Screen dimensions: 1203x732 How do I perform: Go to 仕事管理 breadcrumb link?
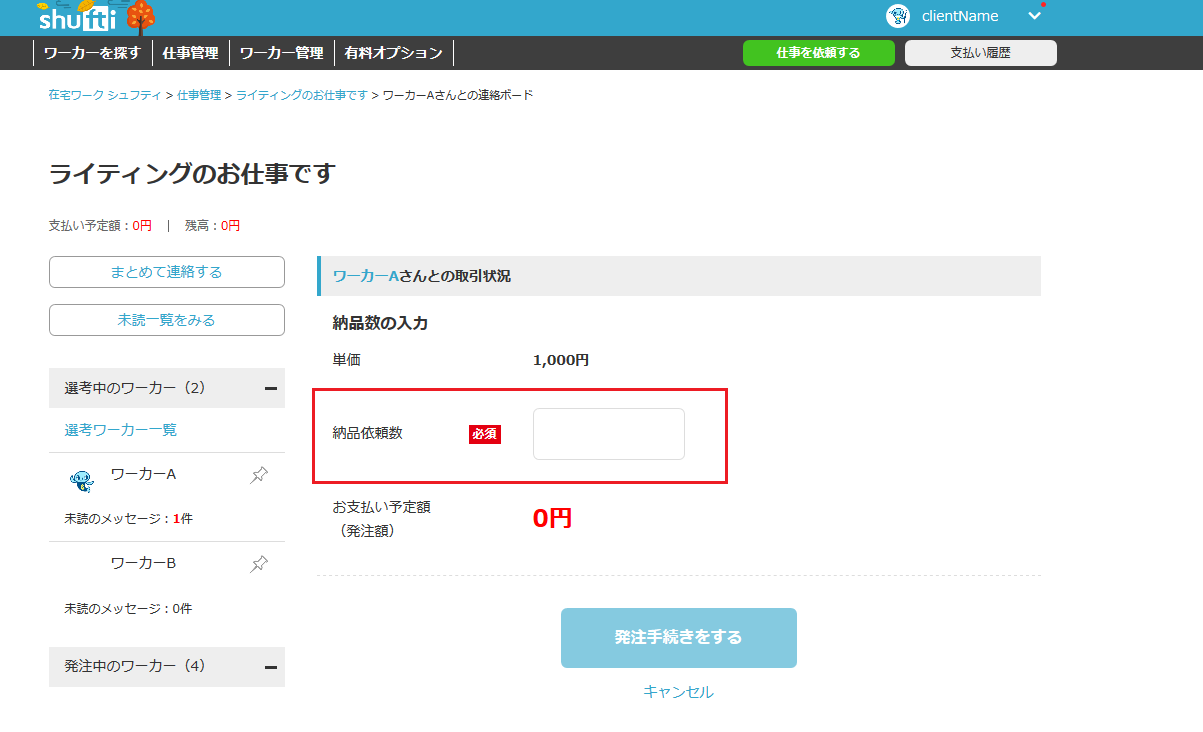pyautogui.click(x=199, y=95)
